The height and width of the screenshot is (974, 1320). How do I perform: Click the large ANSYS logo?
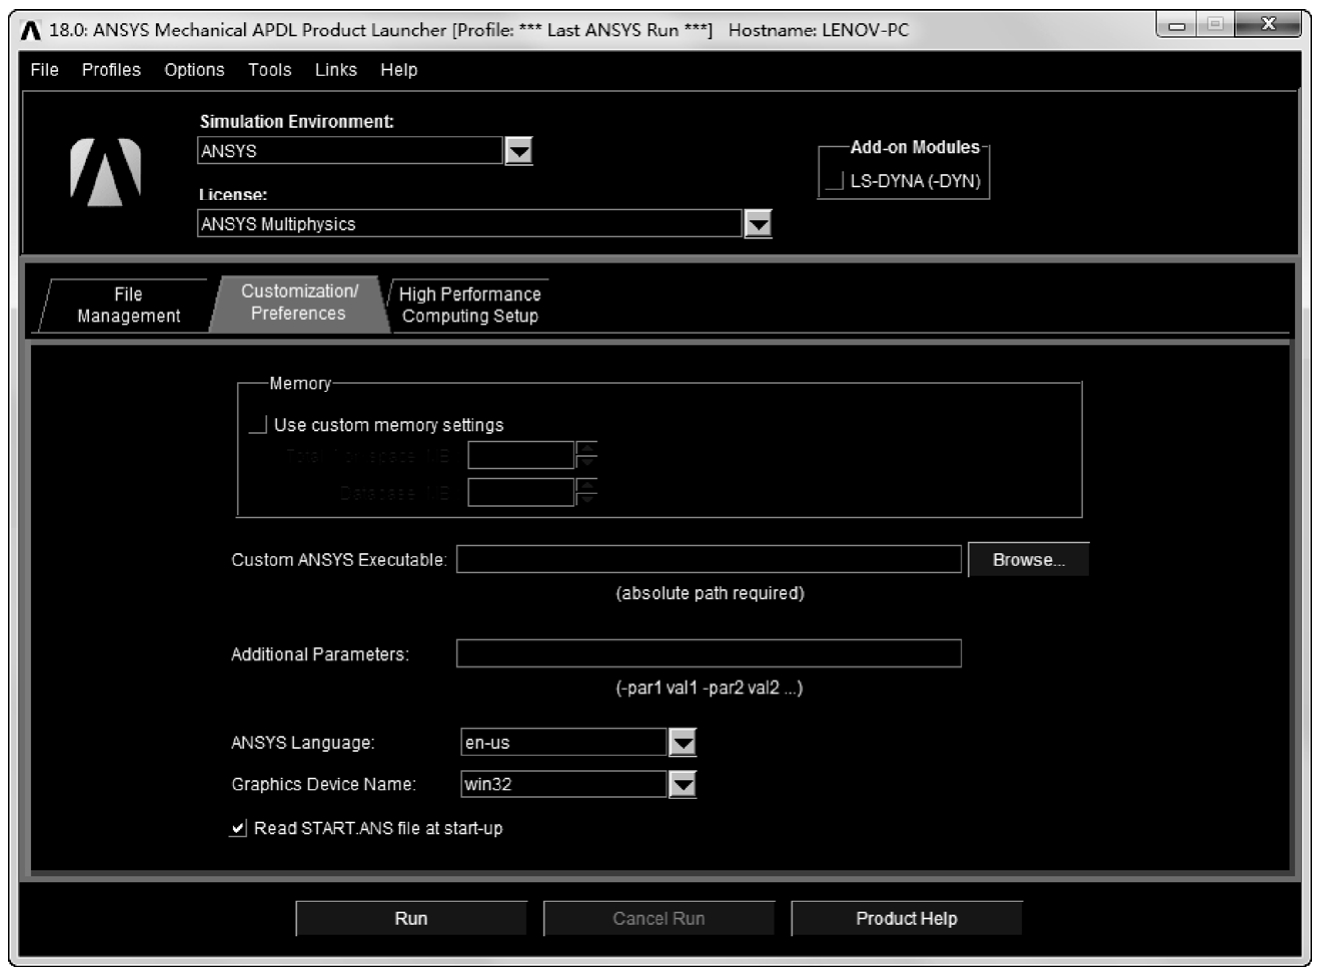coord(105,172)
